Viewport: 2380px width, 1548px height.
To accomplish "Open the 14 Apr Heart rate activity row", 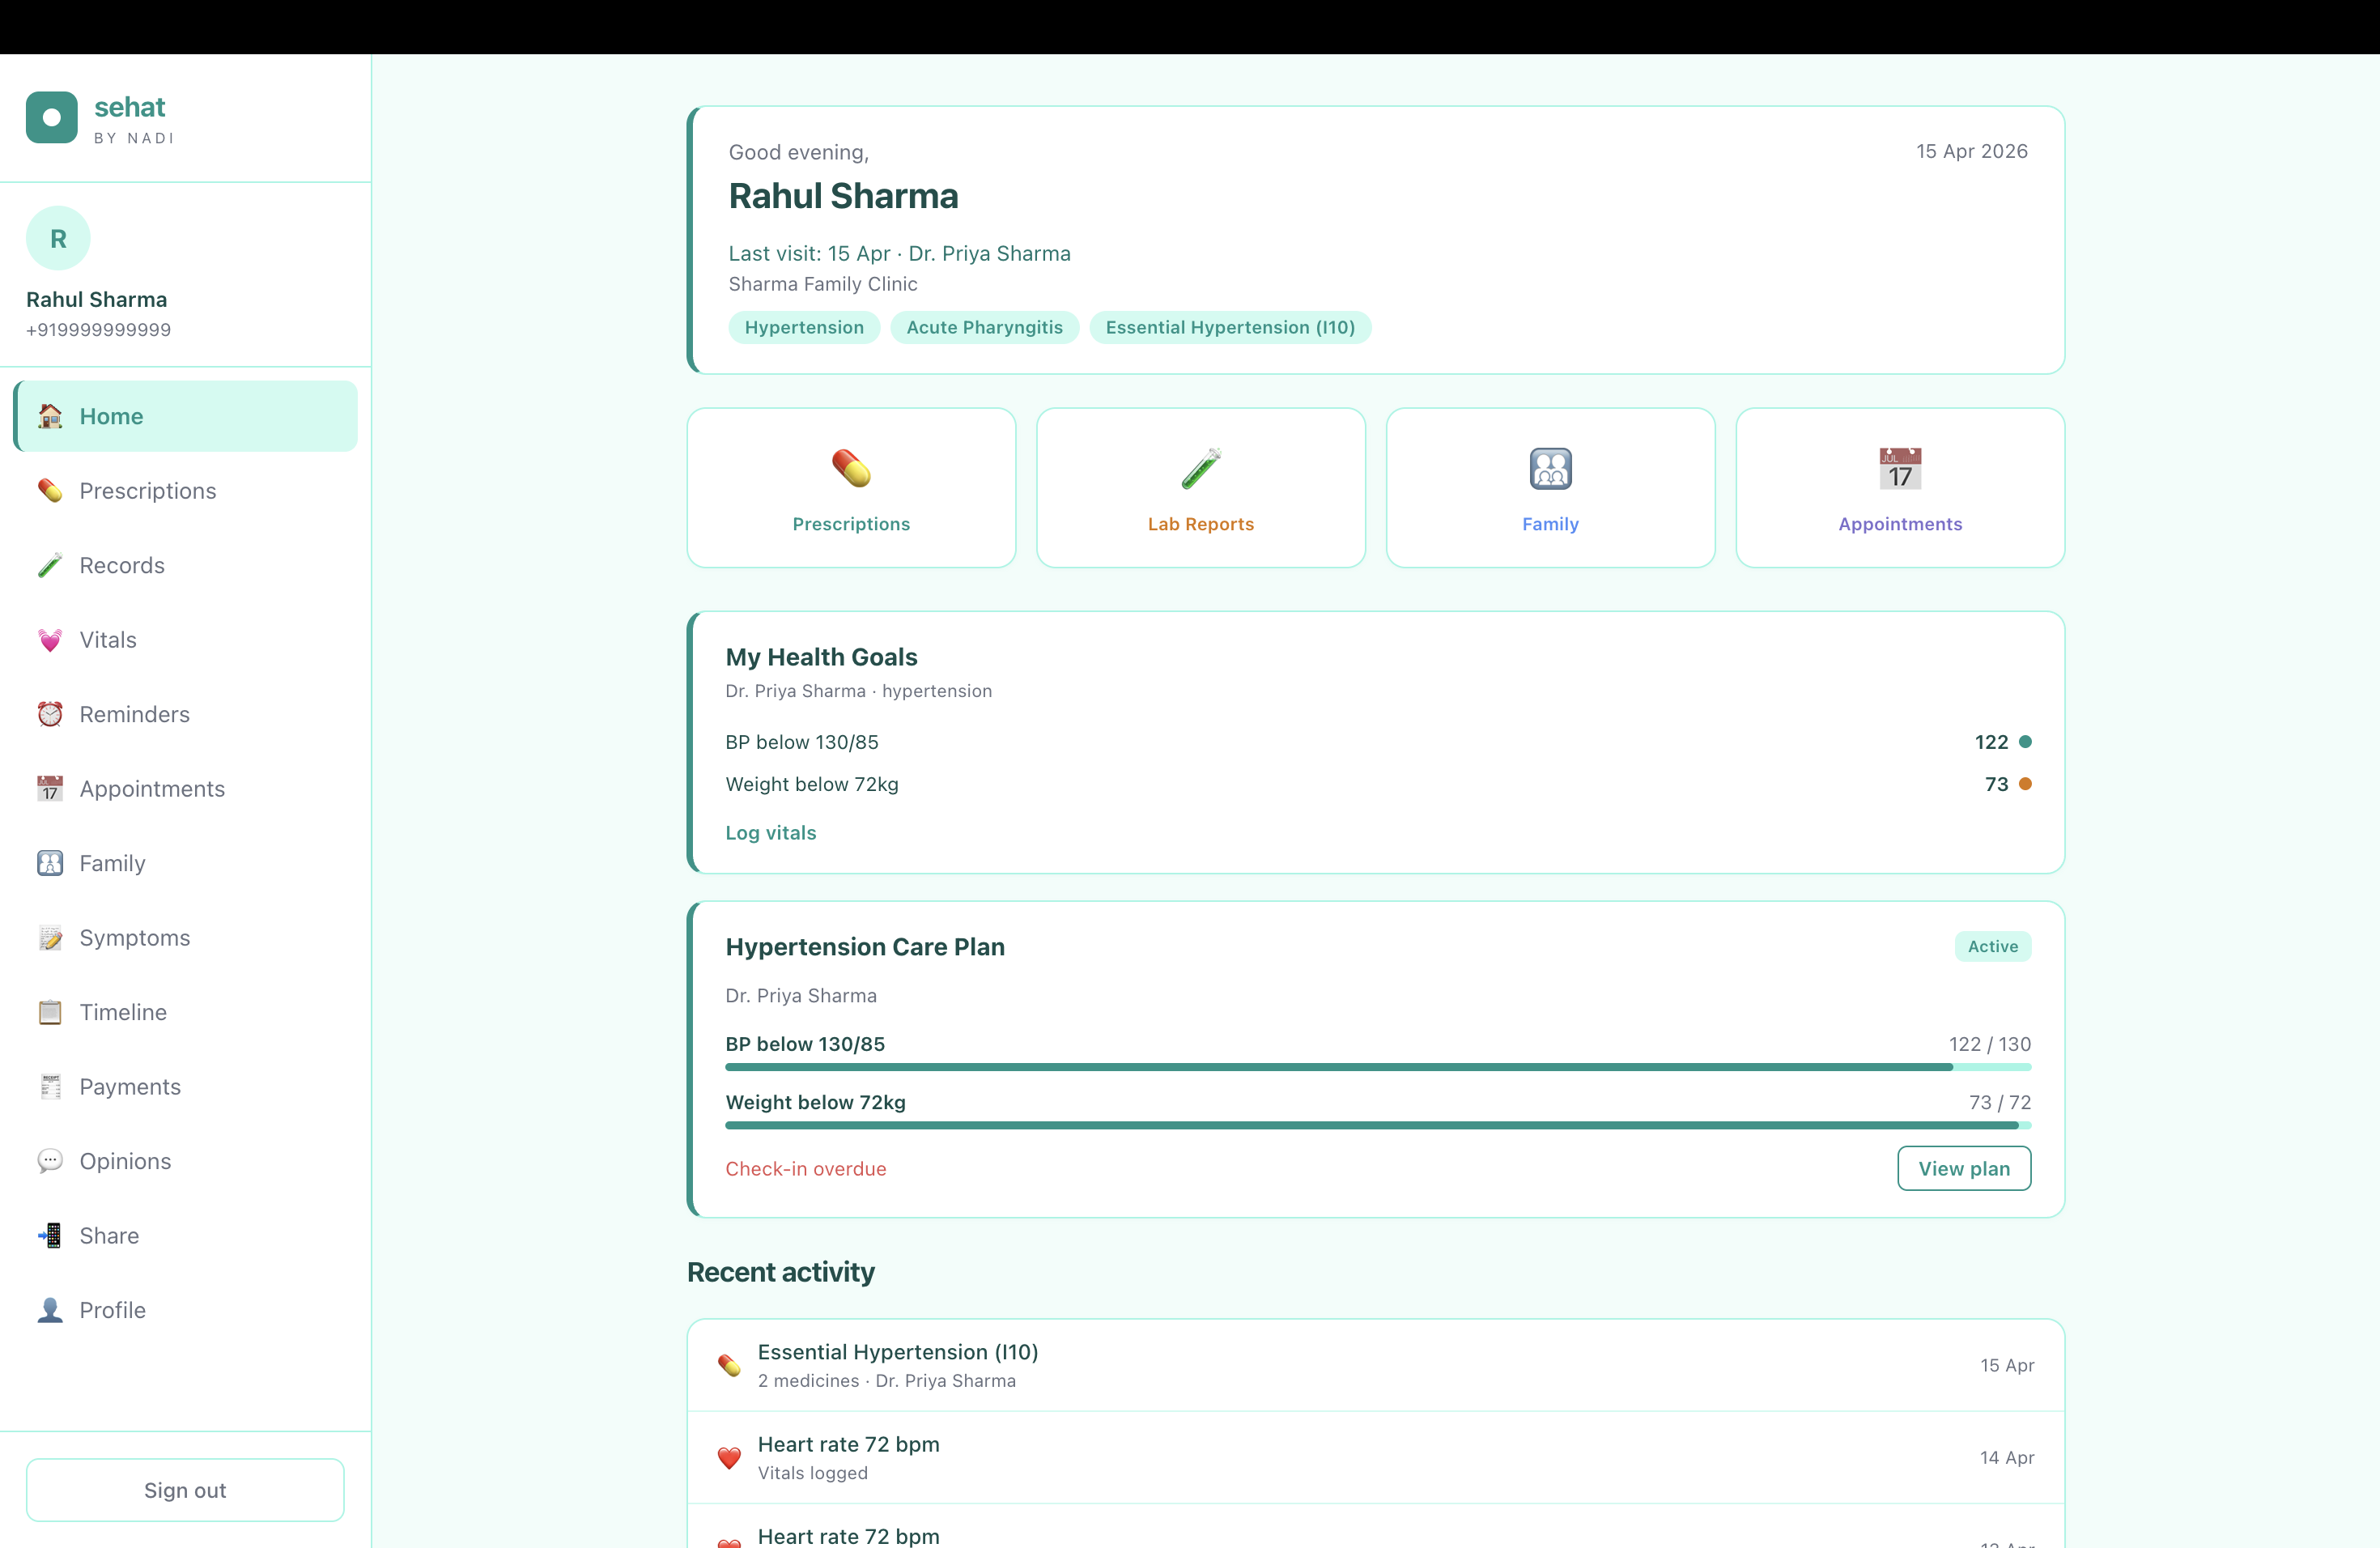I will [x=1376, y=1458].
